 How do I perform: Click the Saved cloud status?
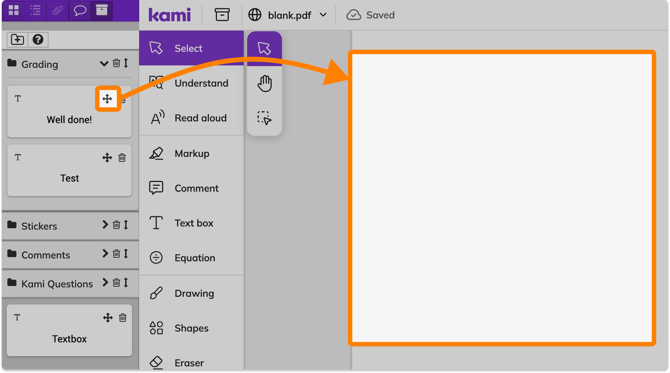pos(370,15)
